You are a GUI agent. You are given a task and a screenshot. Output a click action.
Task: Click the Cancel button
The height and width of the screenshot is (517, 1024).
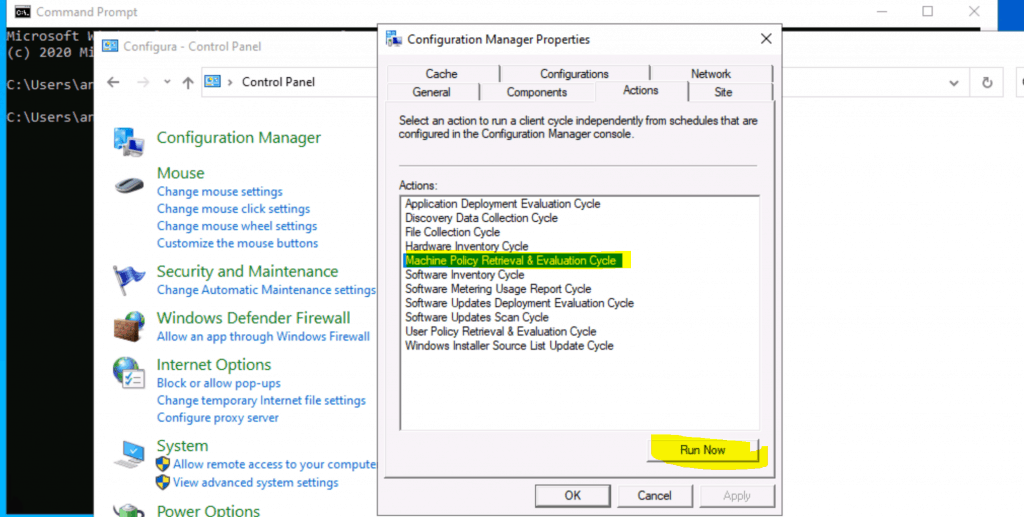coord(654,495)
